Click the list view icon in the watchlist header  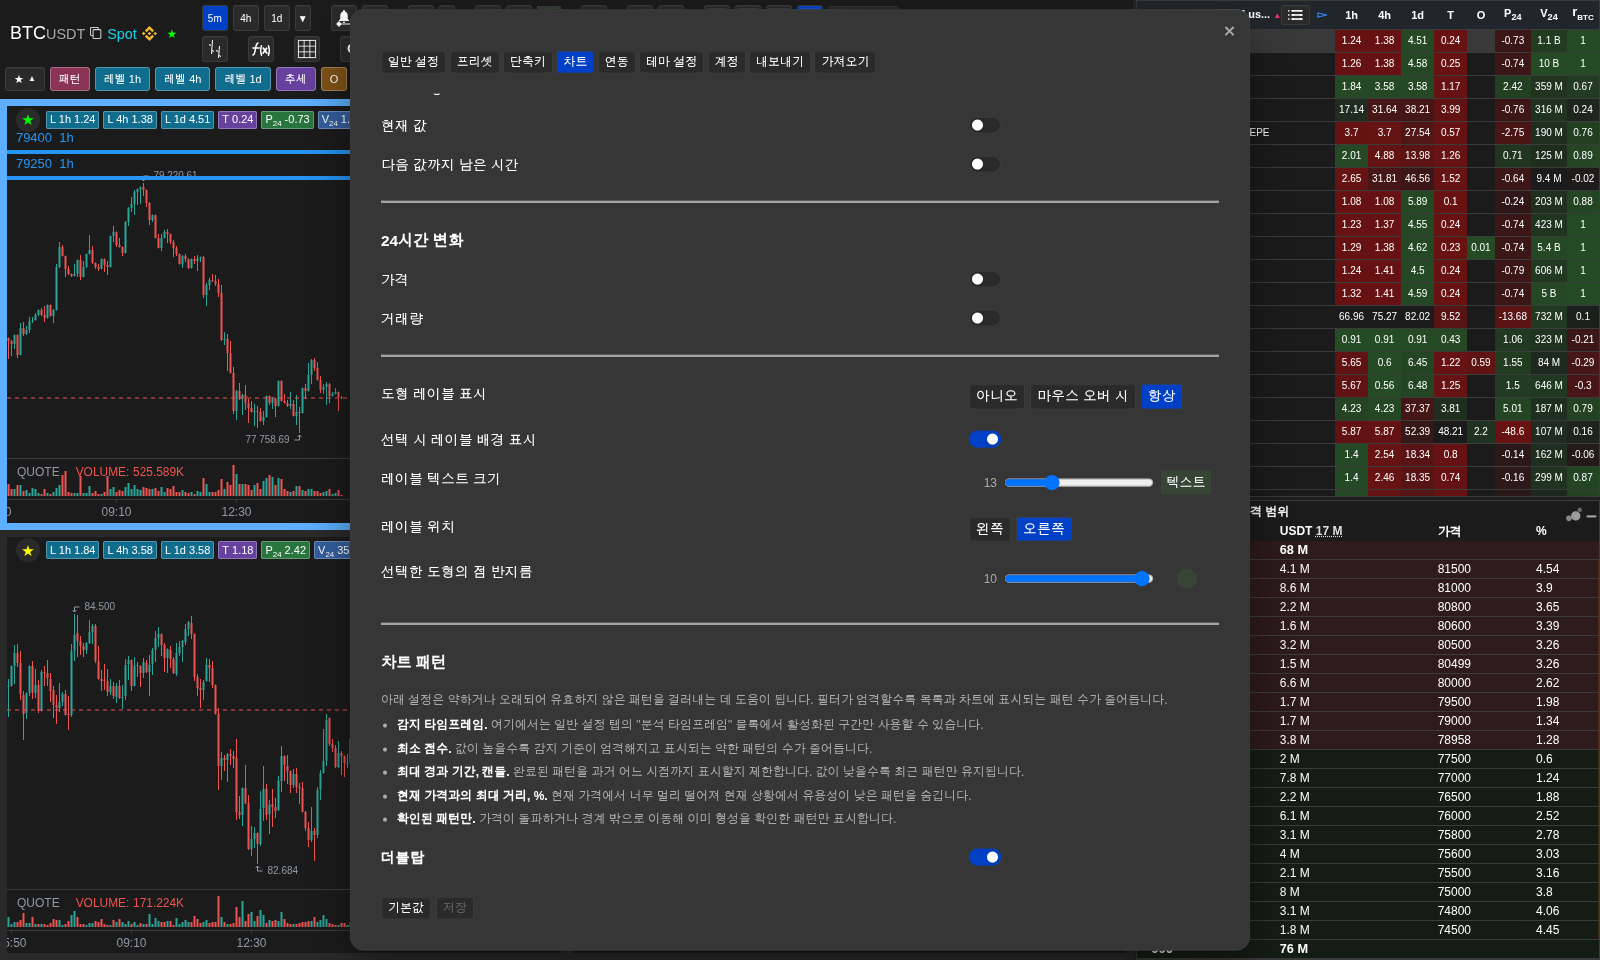pos(1296,15)
